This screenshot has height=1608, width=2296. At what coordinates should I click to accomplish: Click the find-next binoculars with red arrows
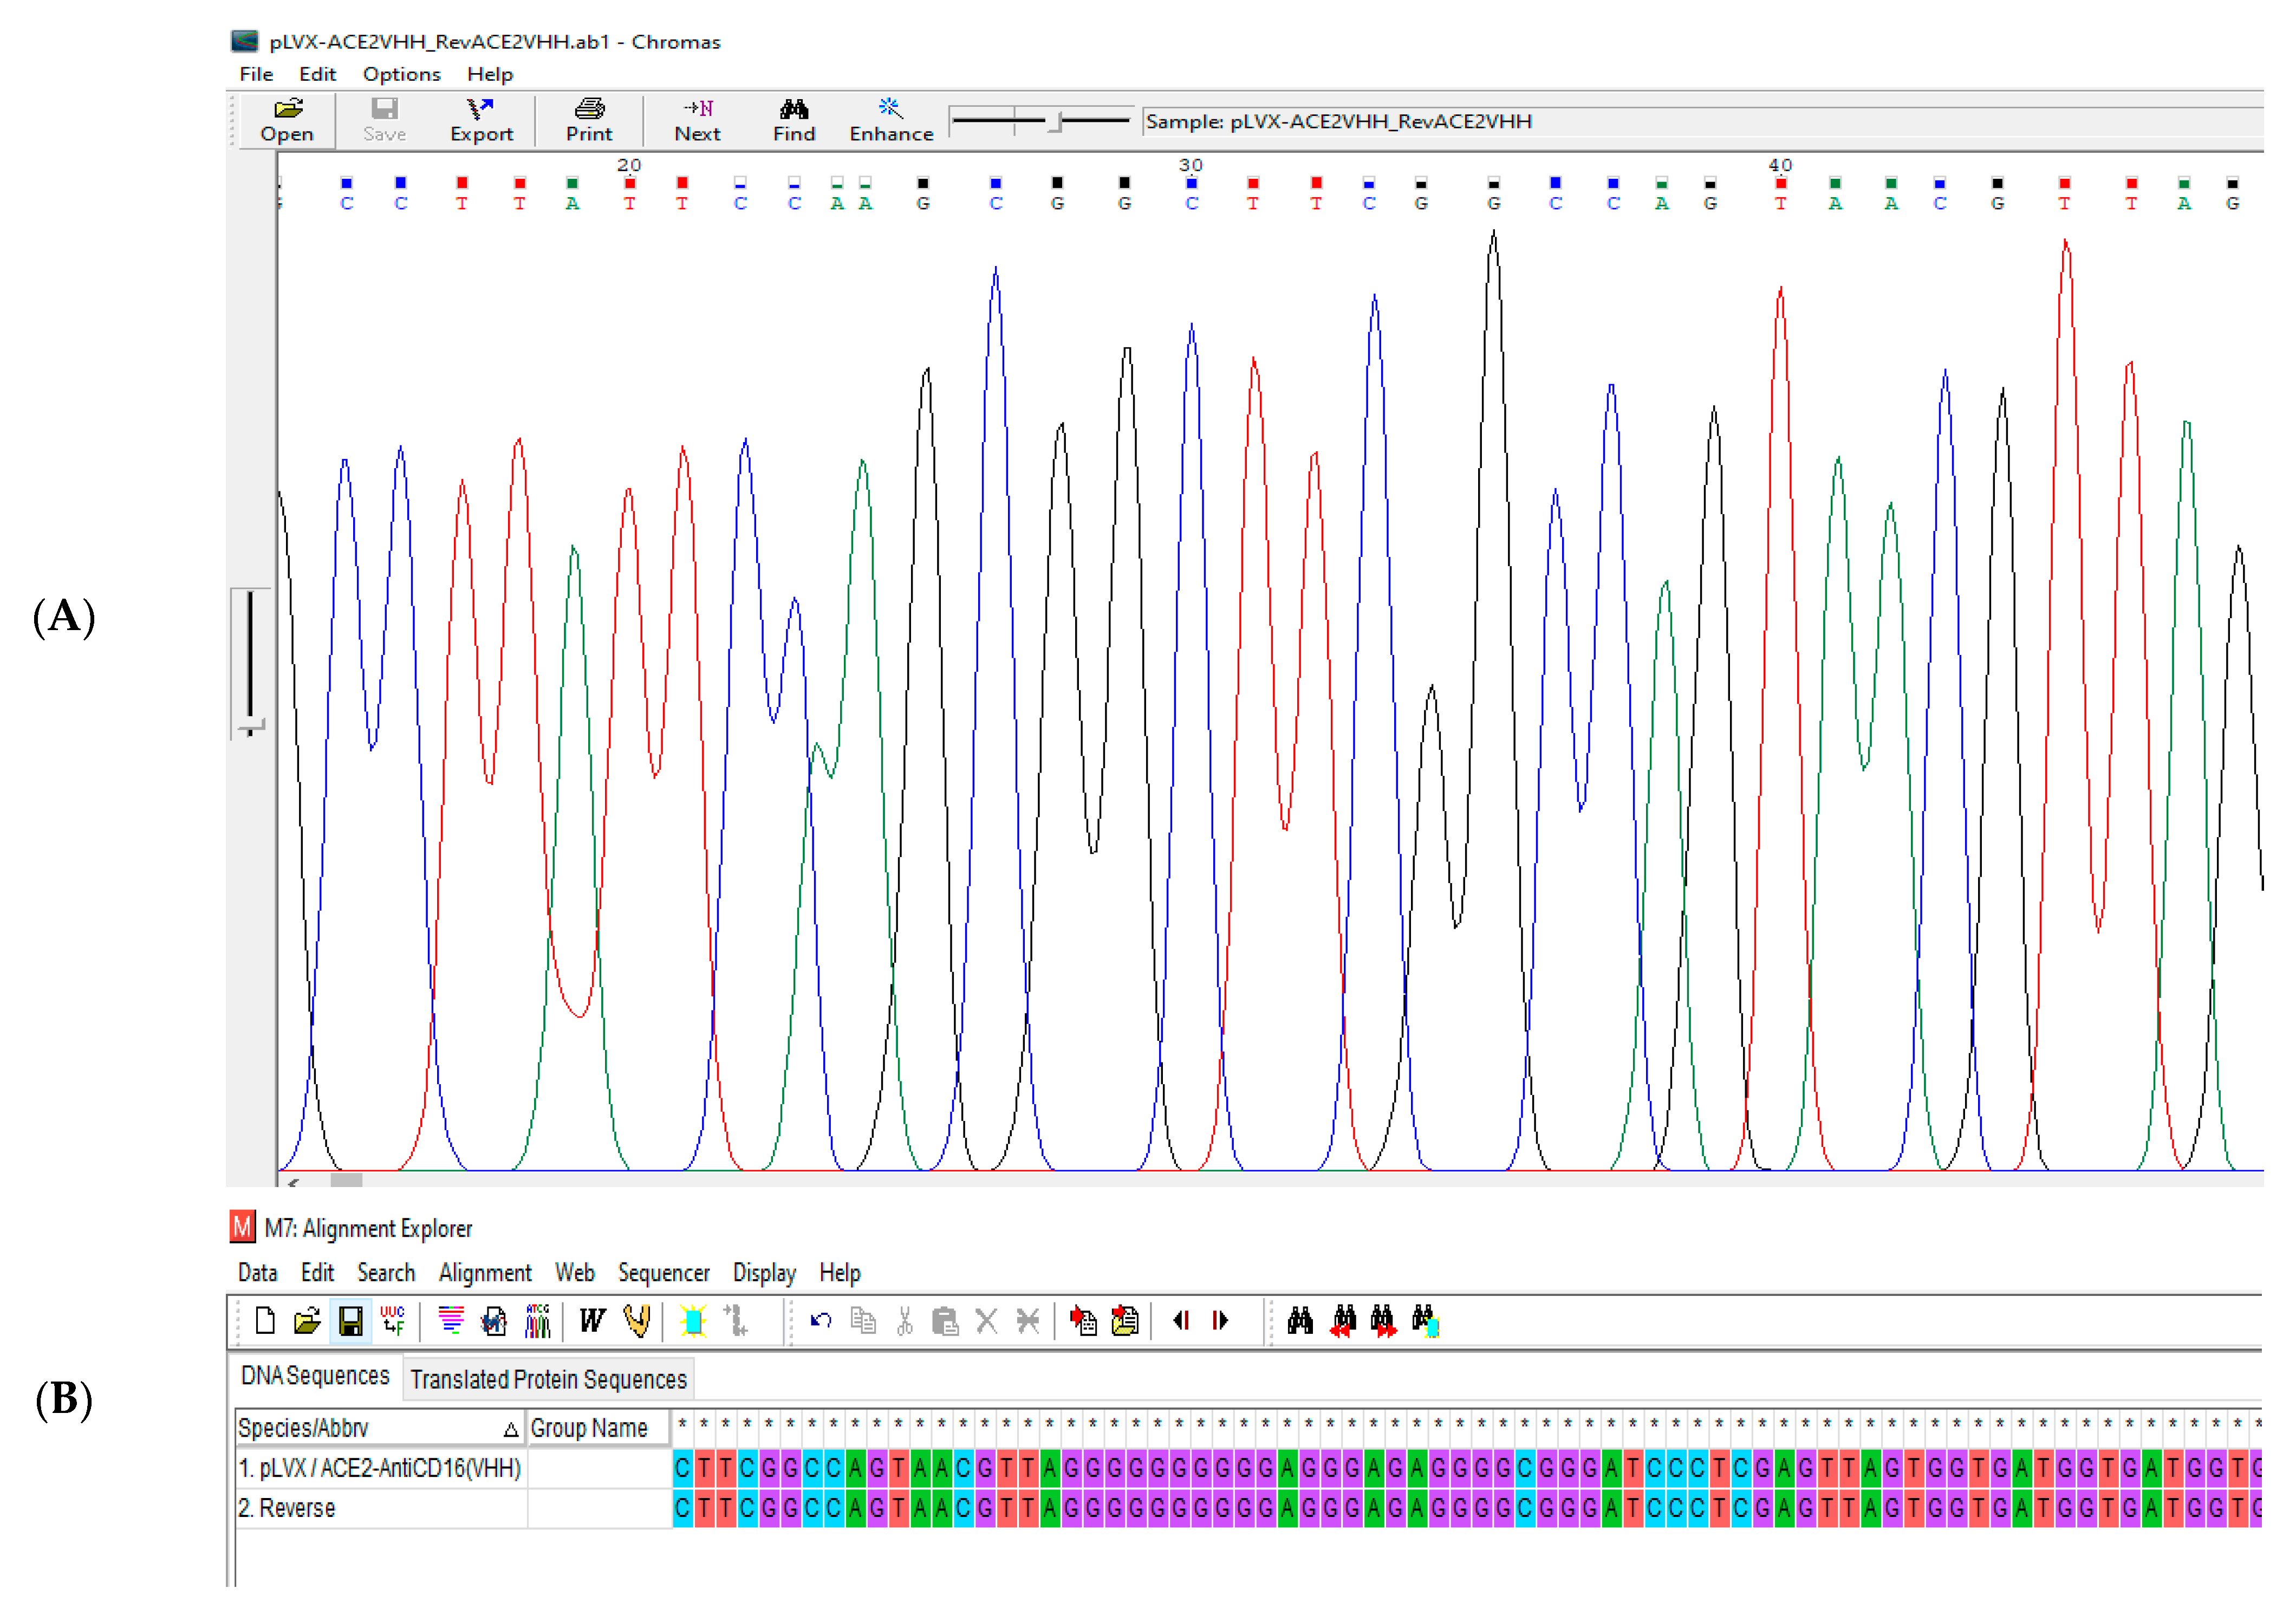[1384, 1320]
